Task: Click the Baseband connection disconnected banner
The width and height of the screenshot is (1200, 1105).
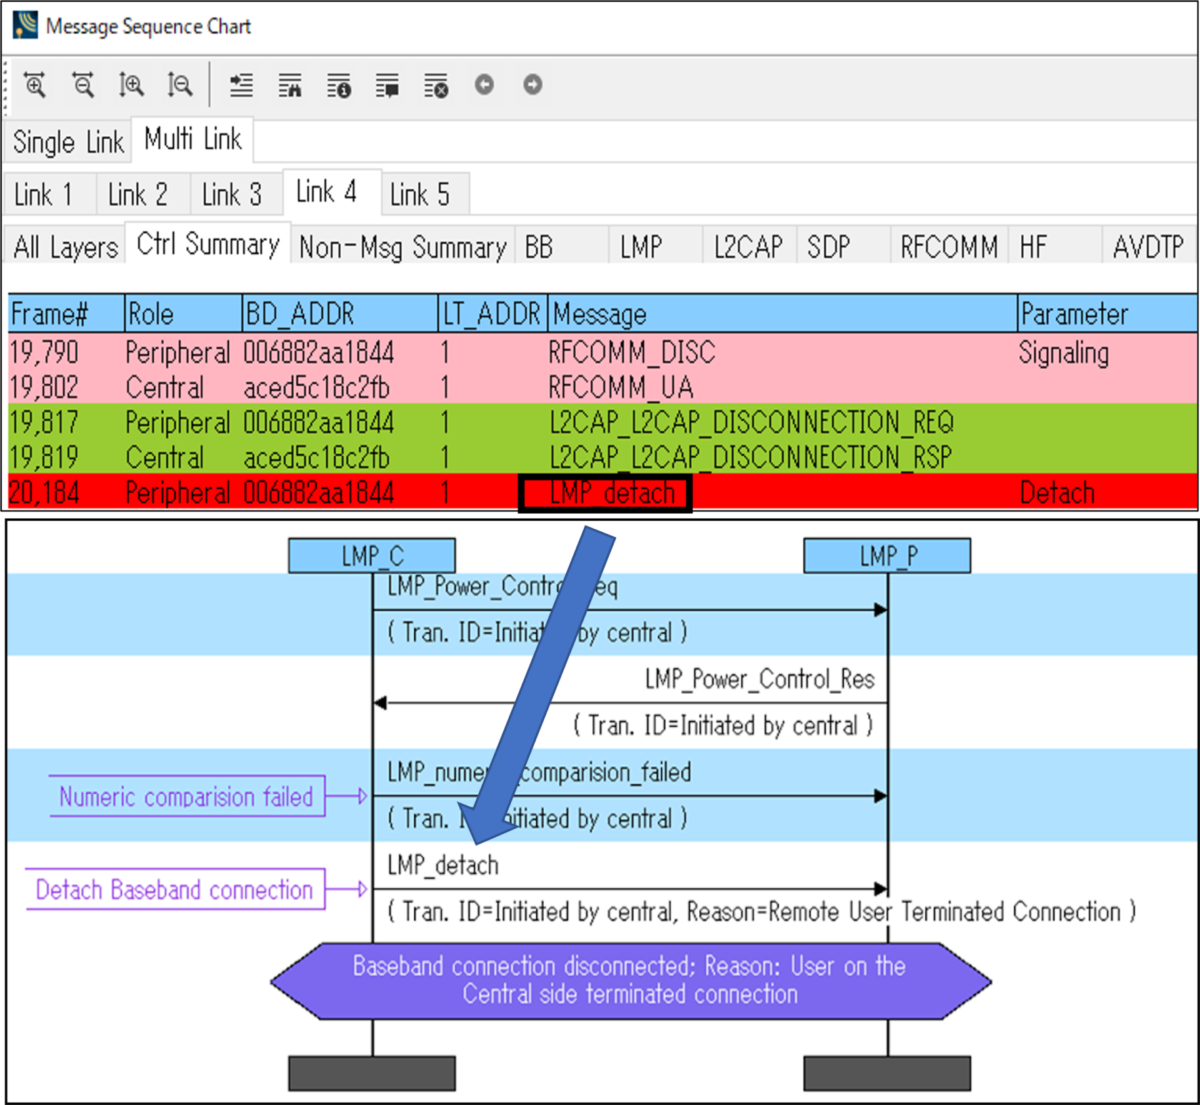Action: [630, 980]
